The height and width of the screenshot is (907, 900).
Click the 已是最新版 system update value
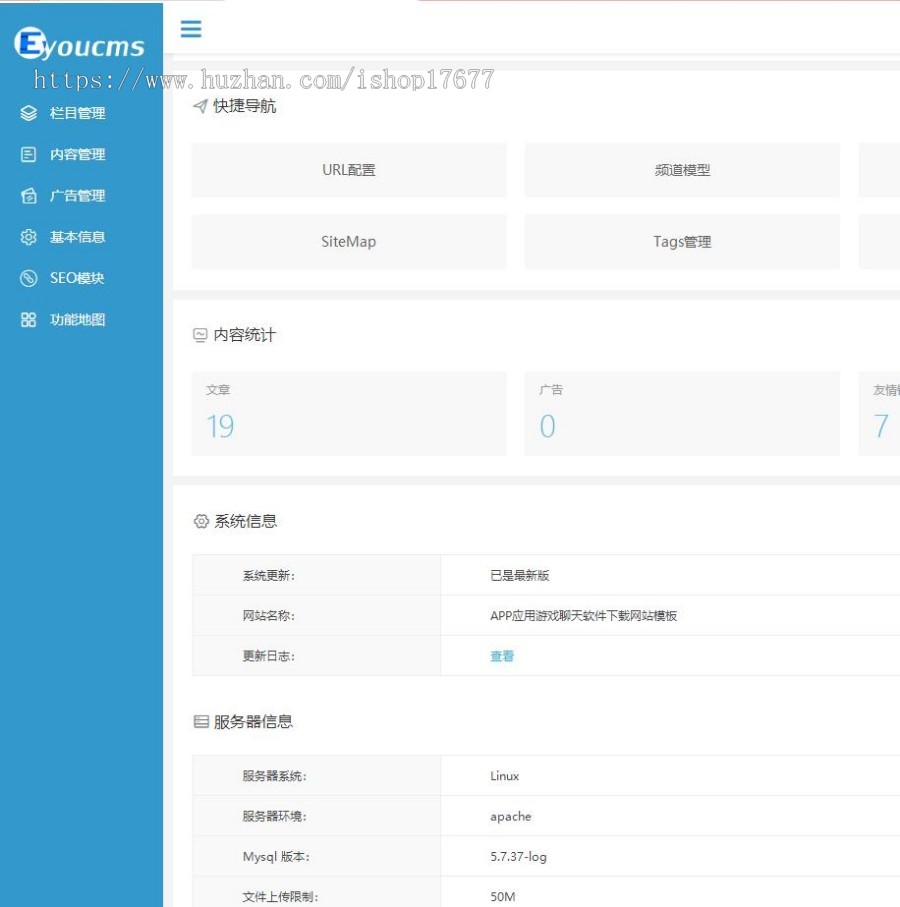tap(519, 576)
